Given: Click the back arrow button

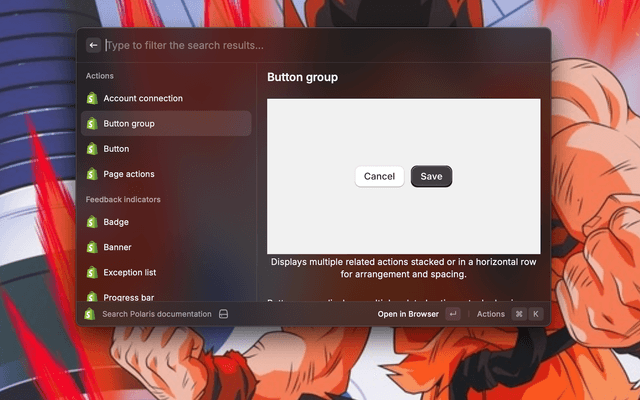Looking at the screenshot, I should tap(93, 45).
